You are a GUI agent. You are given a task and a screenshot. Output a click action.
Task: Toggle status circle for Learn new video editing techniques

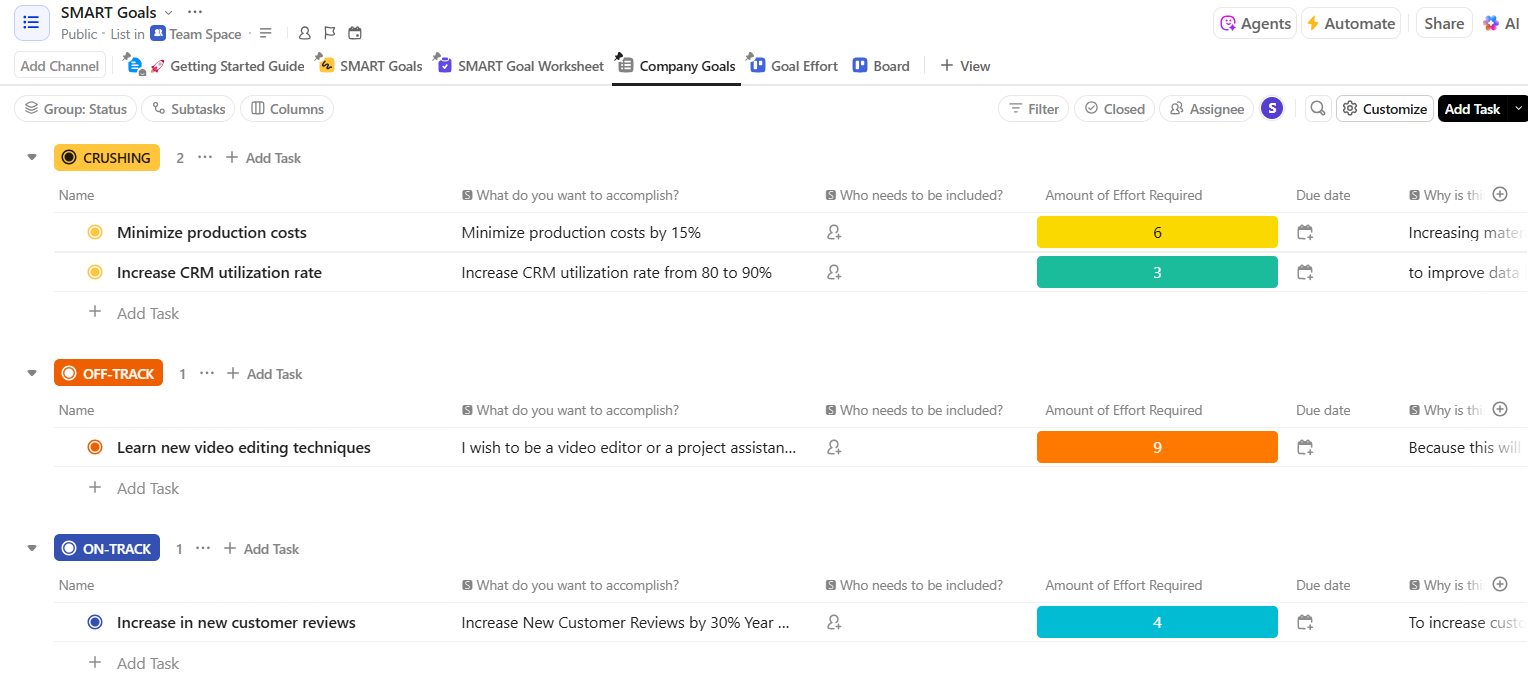pyautogui.click(x=95, y=448)
